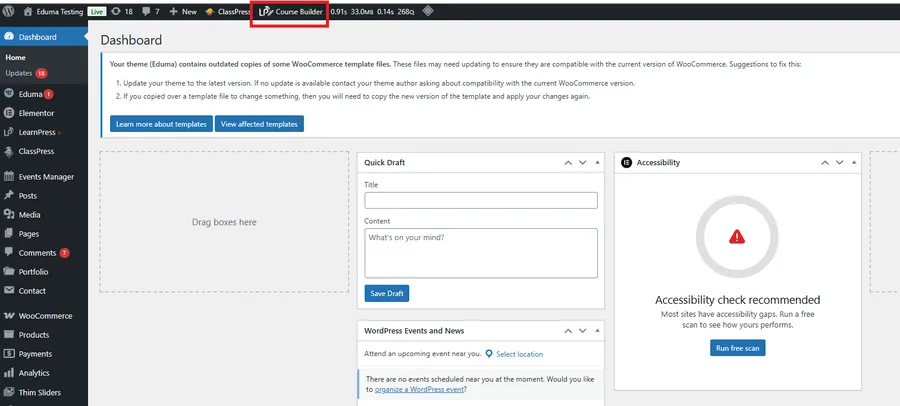Open the Posts pin menu

pyautogui.click(x=44, y=196)
